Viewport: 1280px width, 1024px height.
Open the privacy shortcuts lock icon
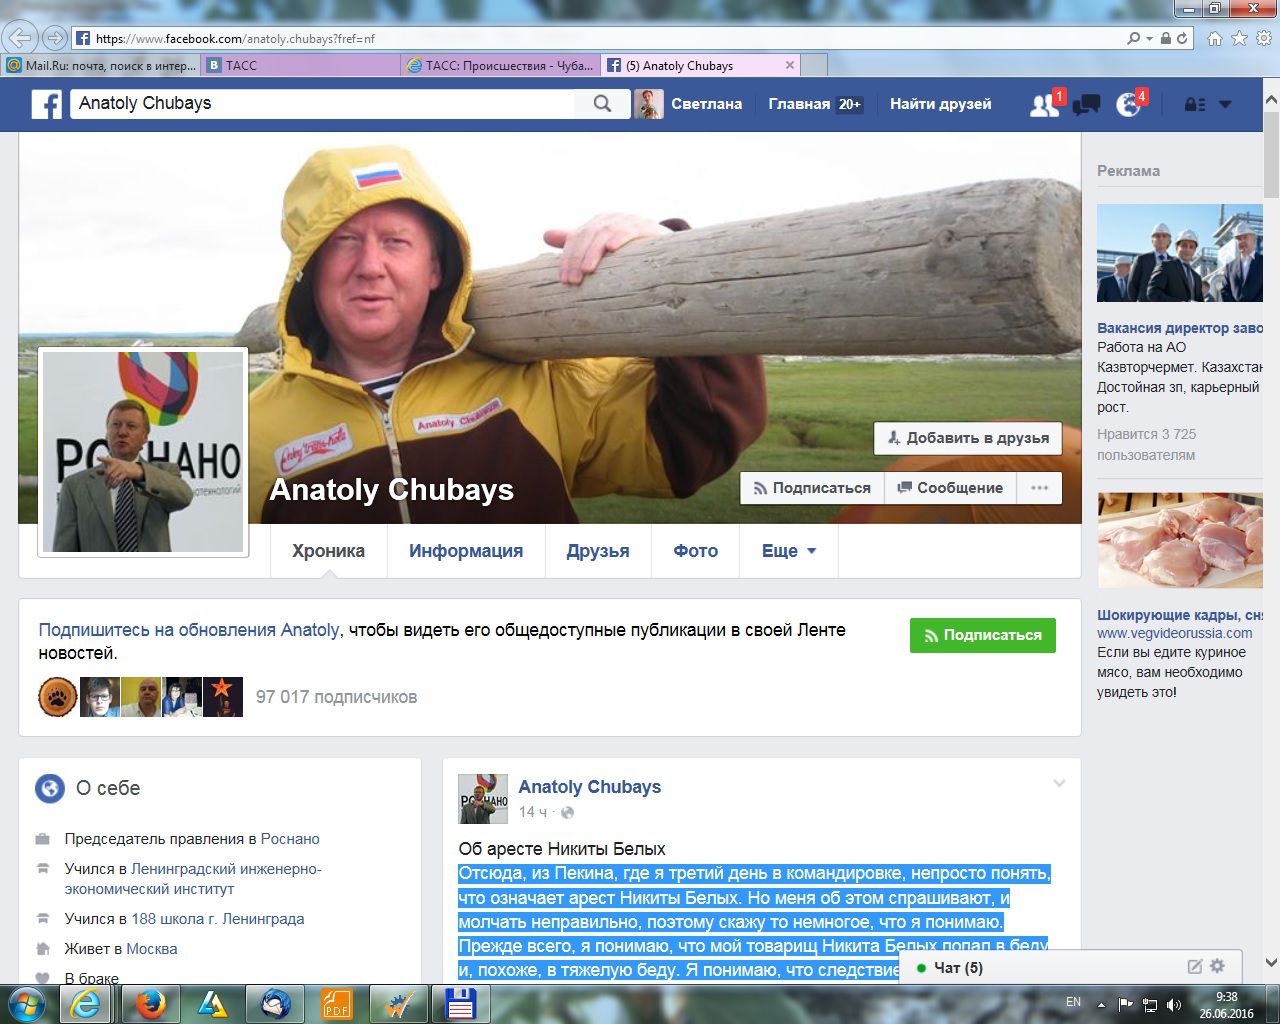pyautogui.click(x=1194, y=104)
